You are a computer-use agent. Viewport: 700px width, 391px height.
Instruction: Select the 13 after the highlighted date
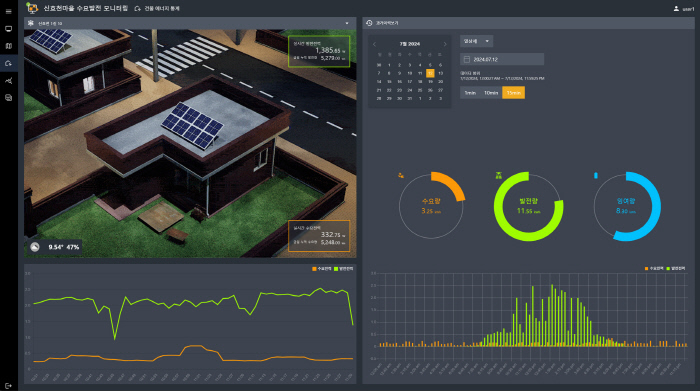point(441,73)
